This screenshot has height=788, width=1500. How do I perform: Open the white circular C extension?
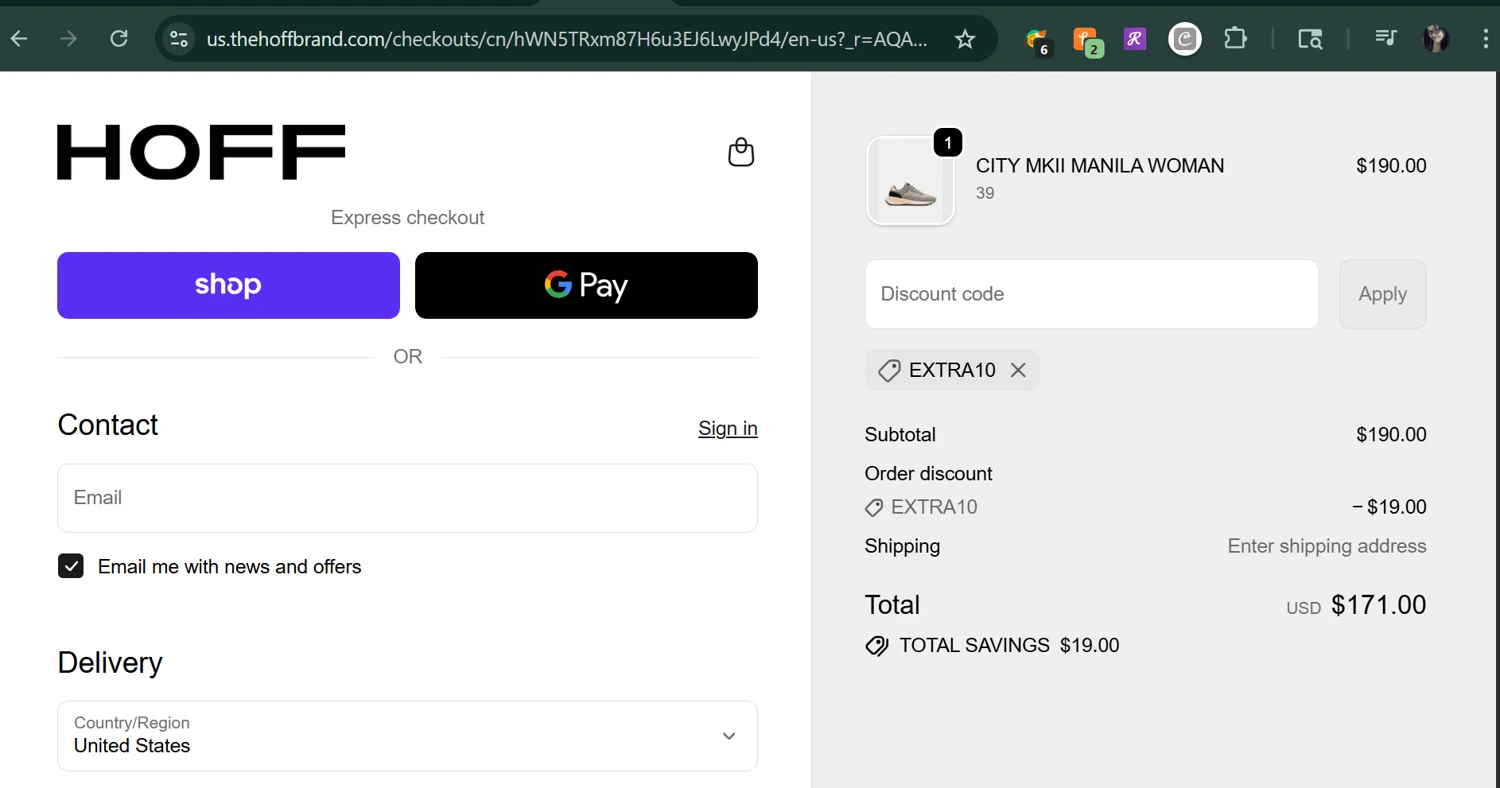[1185, 39]
